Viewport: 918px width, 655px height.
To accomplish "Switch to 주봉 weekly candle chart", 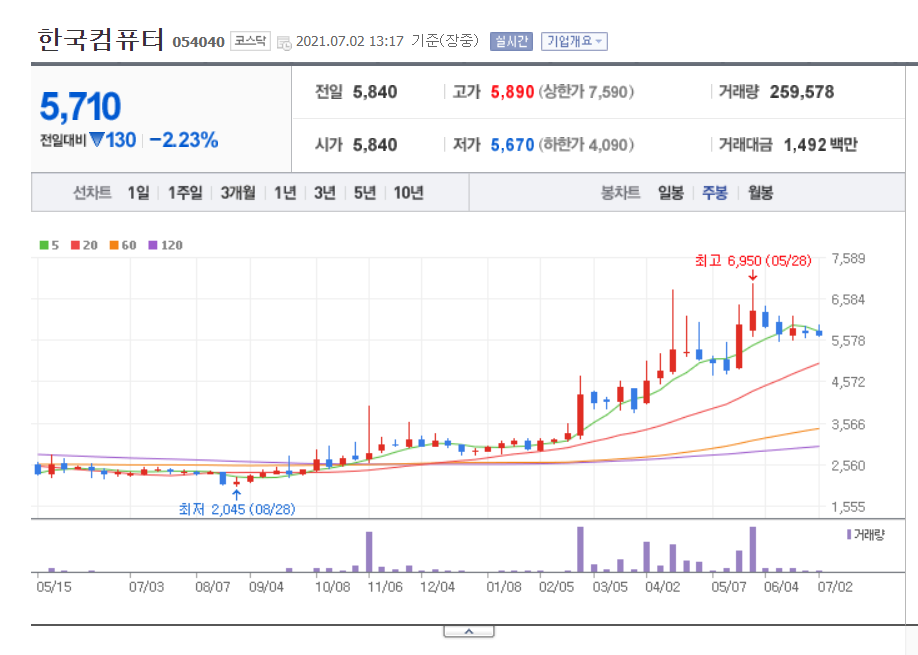I will pos(715,193).
